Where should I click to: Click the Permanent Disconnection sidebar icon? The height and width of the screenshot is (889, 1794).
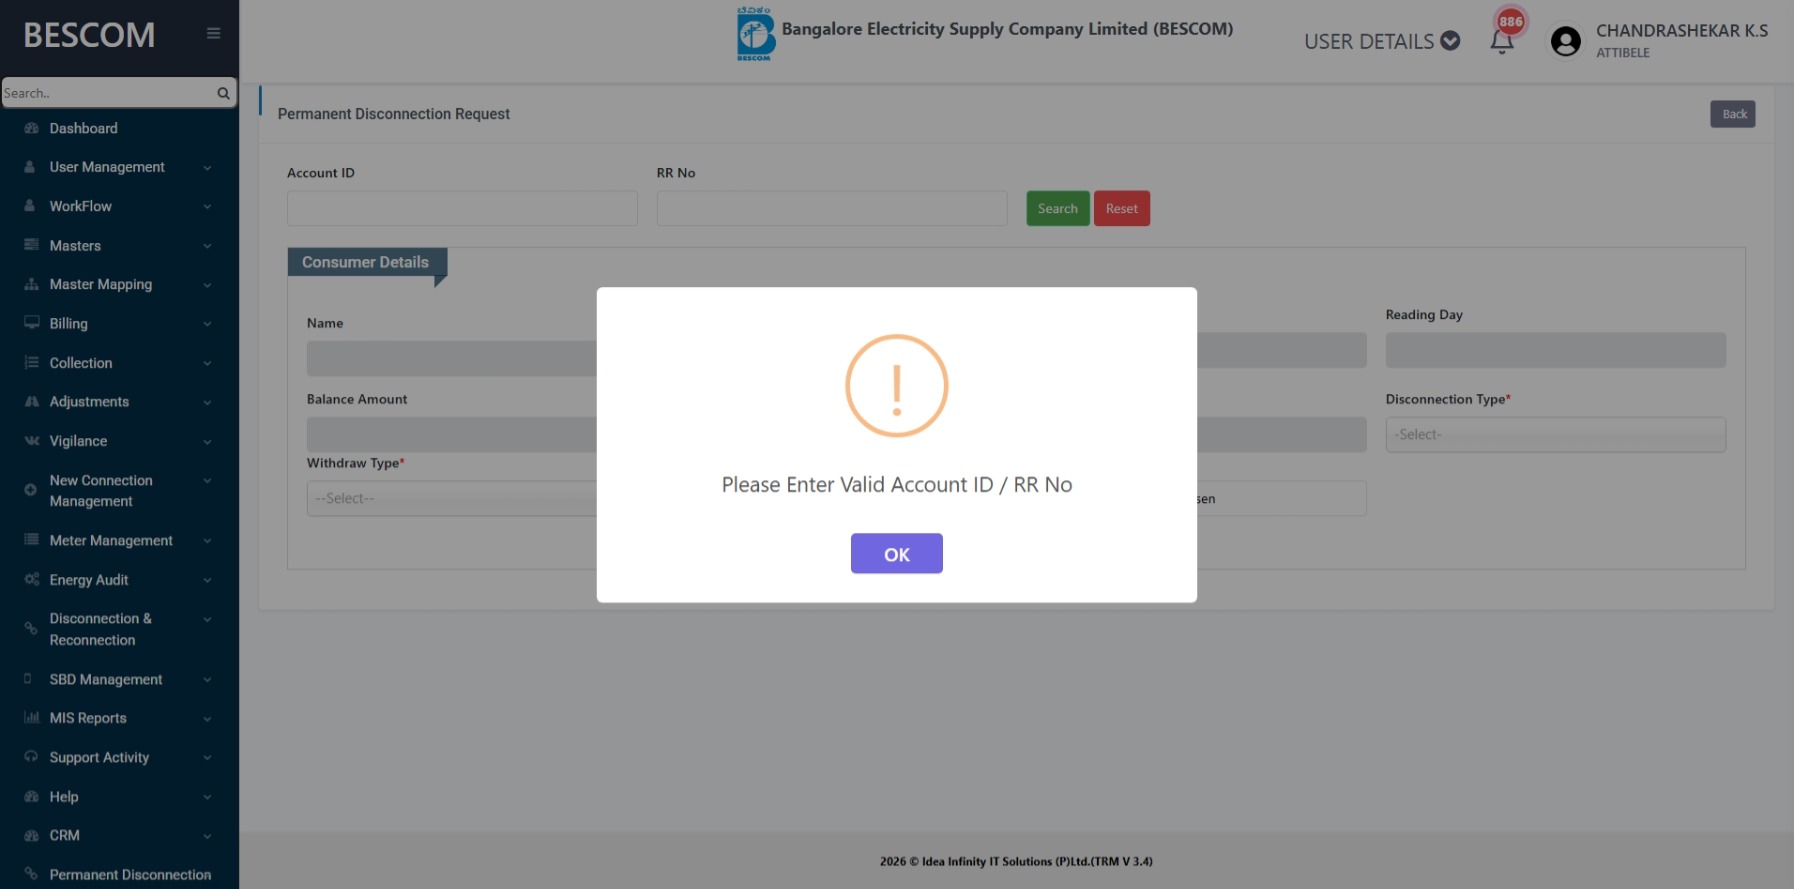click(30, 873)
